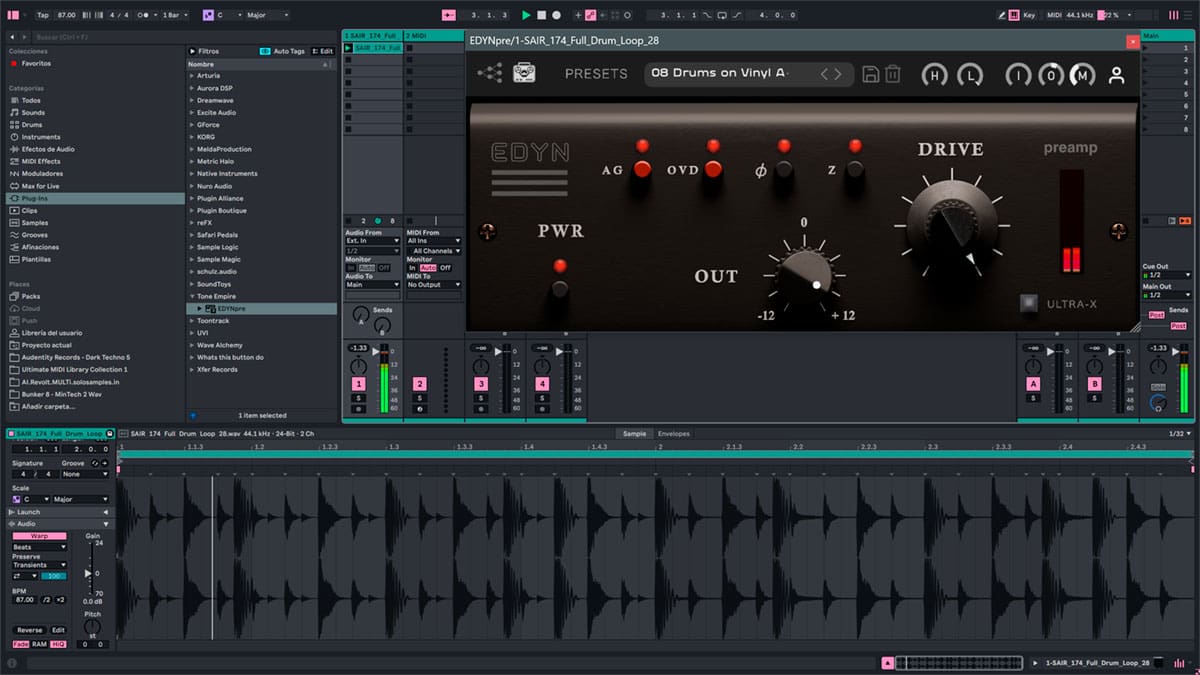This screenshot has height=675, width=1200.
Task: Expand the Tone Empire plug-in folder
Action: [192, 296]
